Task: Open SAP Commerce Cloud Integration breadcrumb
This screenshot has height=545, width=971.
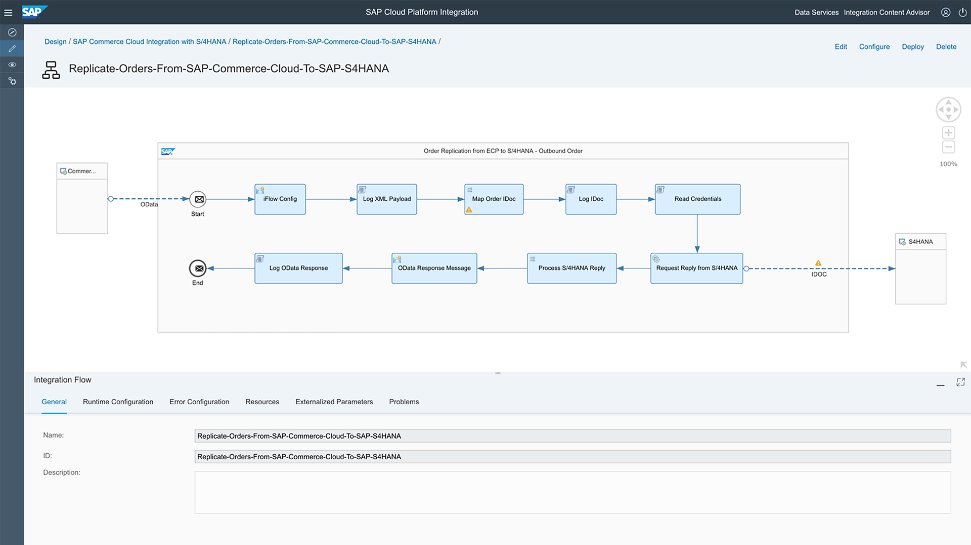Action: click(x=149, y=41)
